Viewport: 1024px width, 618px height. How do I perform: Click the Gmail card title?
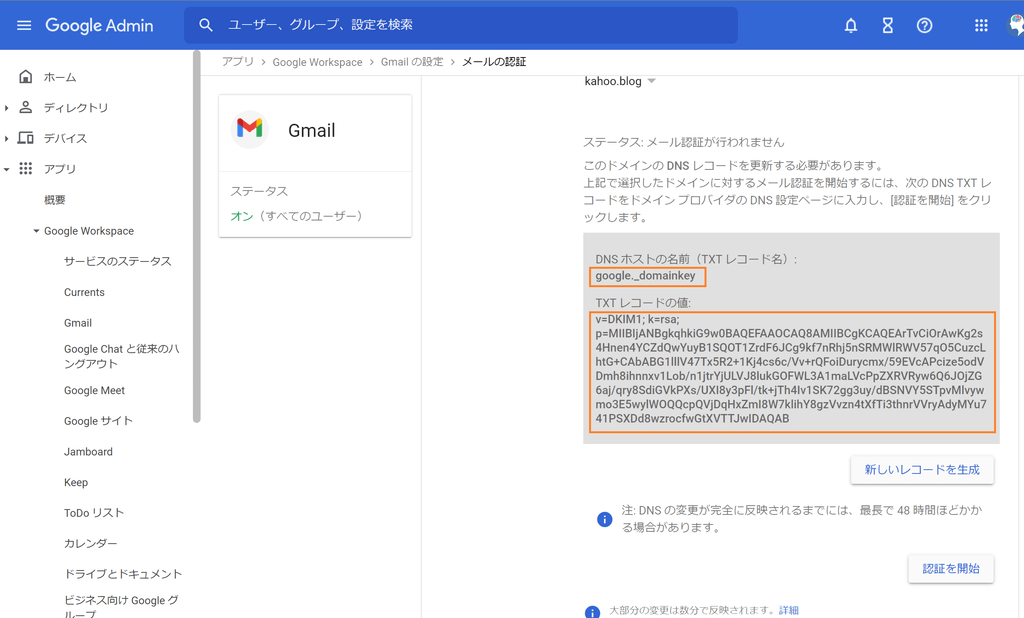coord(312,130)
